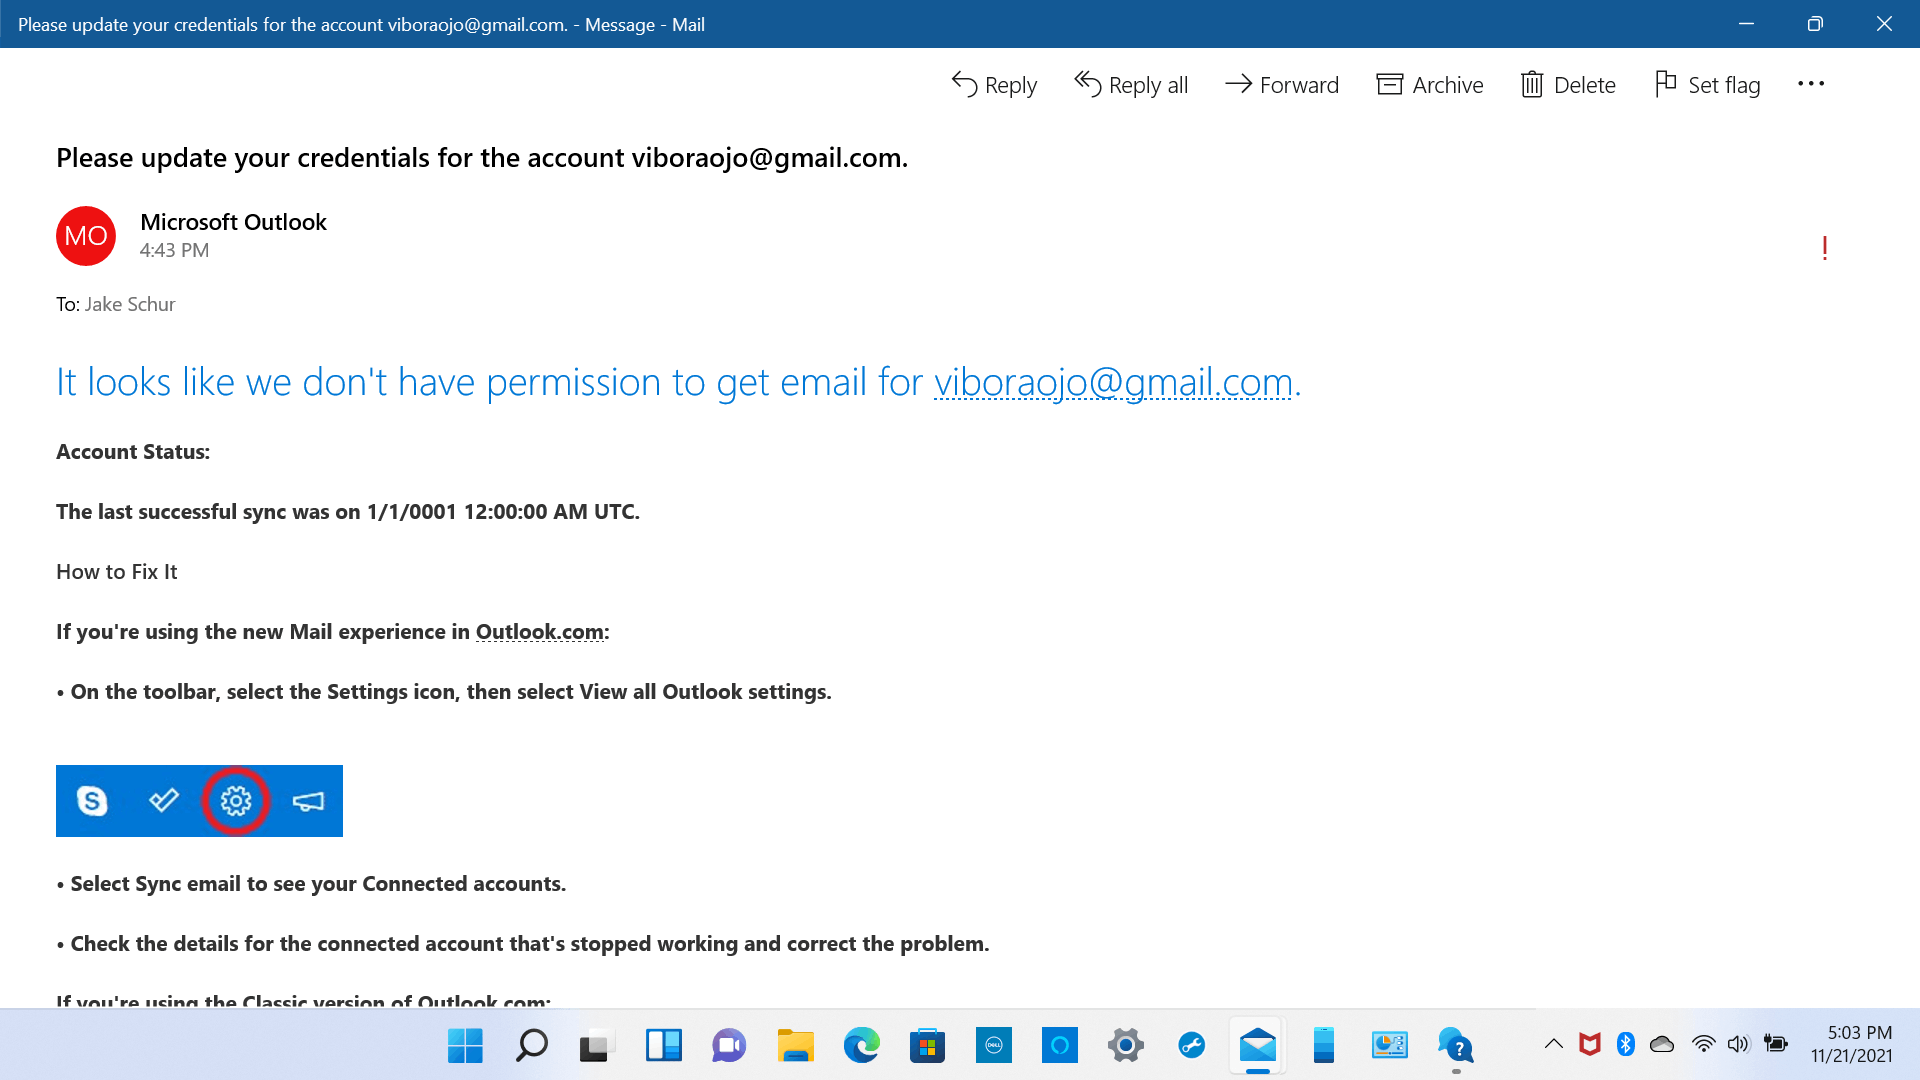Open Get Help app in taskbar

coord(1456,1046)
